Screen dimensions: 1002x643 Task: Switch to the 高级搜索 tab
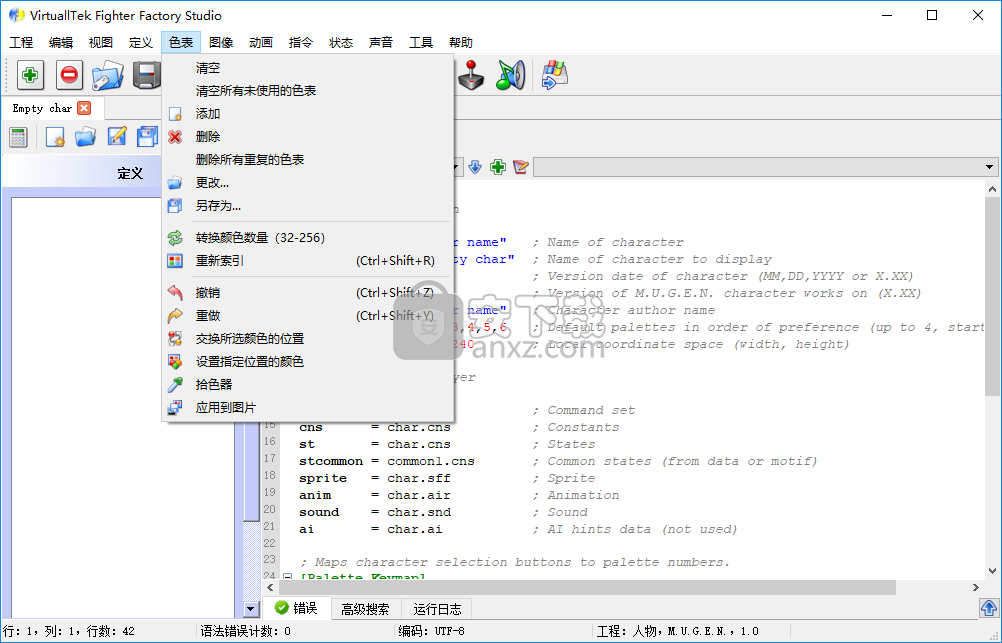(365, 609)
